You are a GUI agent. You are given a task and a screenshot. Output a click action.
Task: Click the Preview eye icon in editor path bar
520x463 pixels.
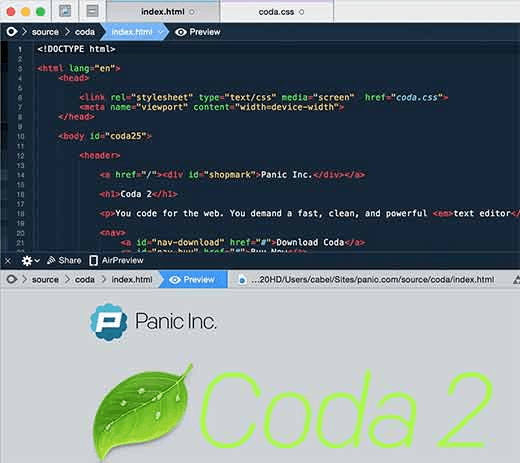pos(181,32)
